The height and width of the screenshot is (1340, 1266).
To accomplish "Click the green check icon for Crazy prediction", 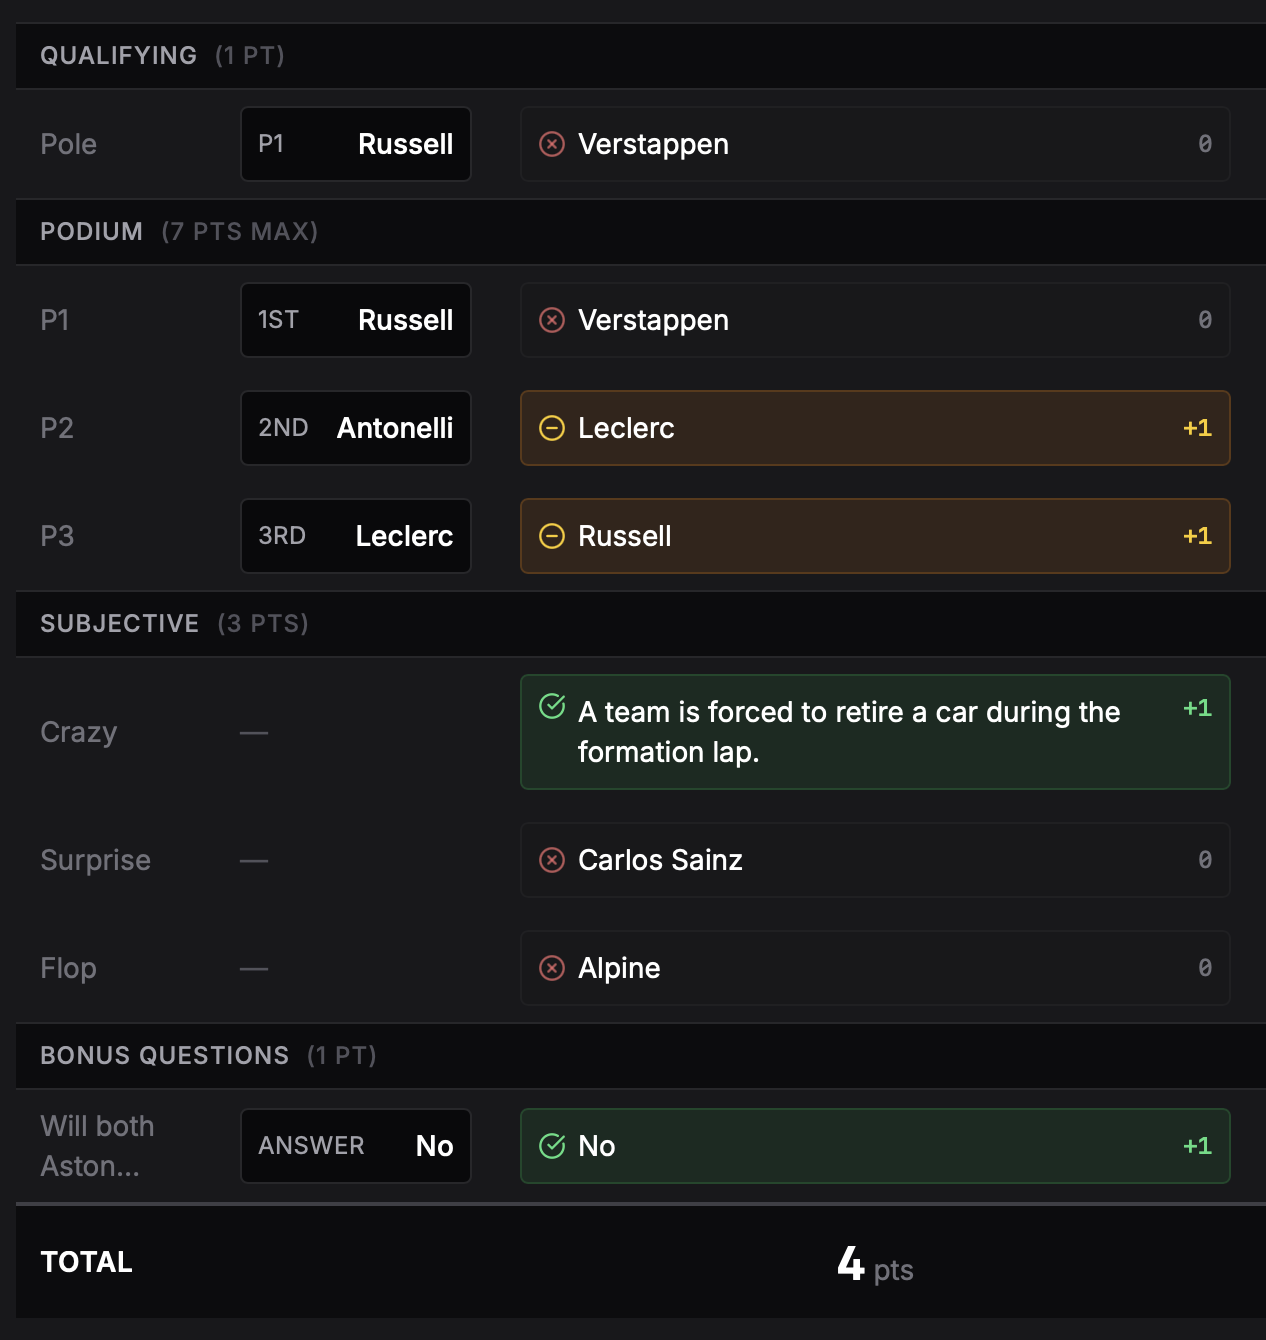I will (x=552, y=706).
